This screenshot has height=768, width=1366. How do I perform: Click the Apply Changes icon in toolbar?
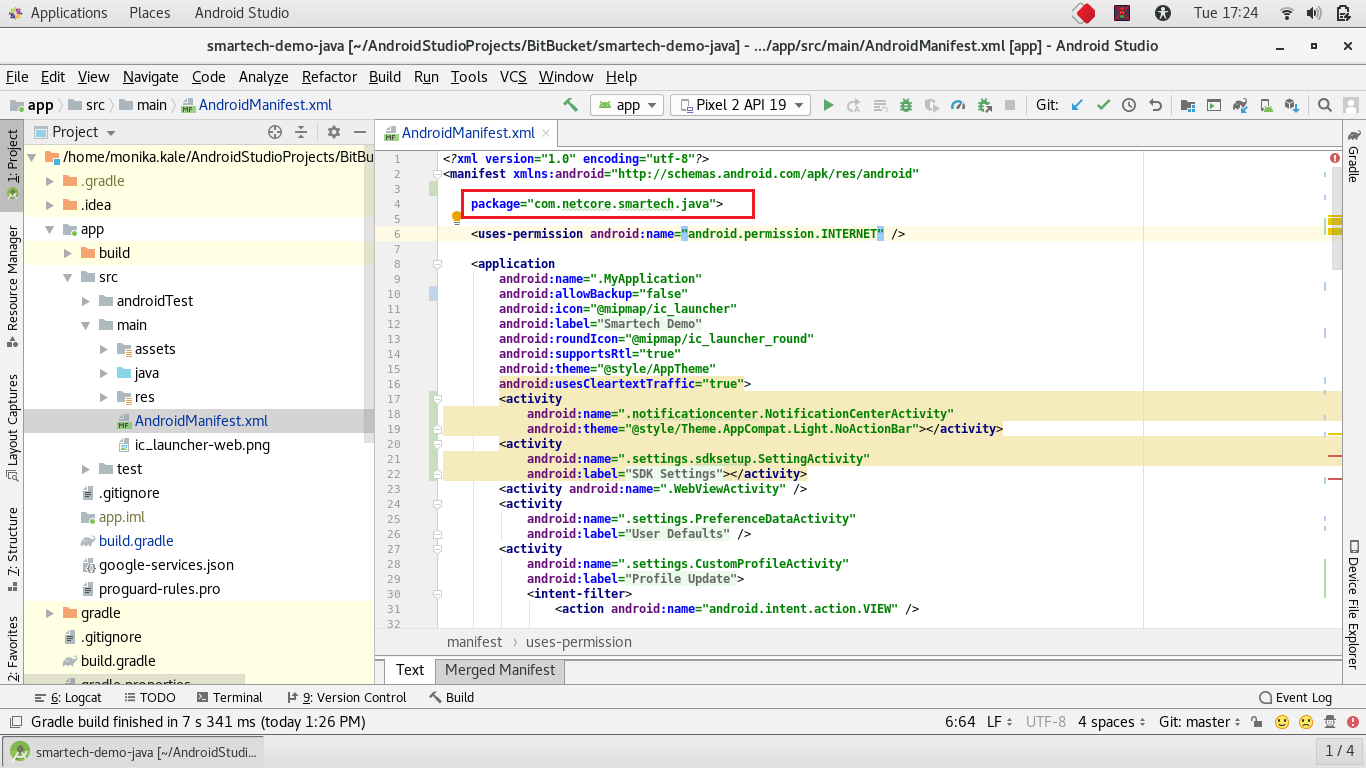854,105
